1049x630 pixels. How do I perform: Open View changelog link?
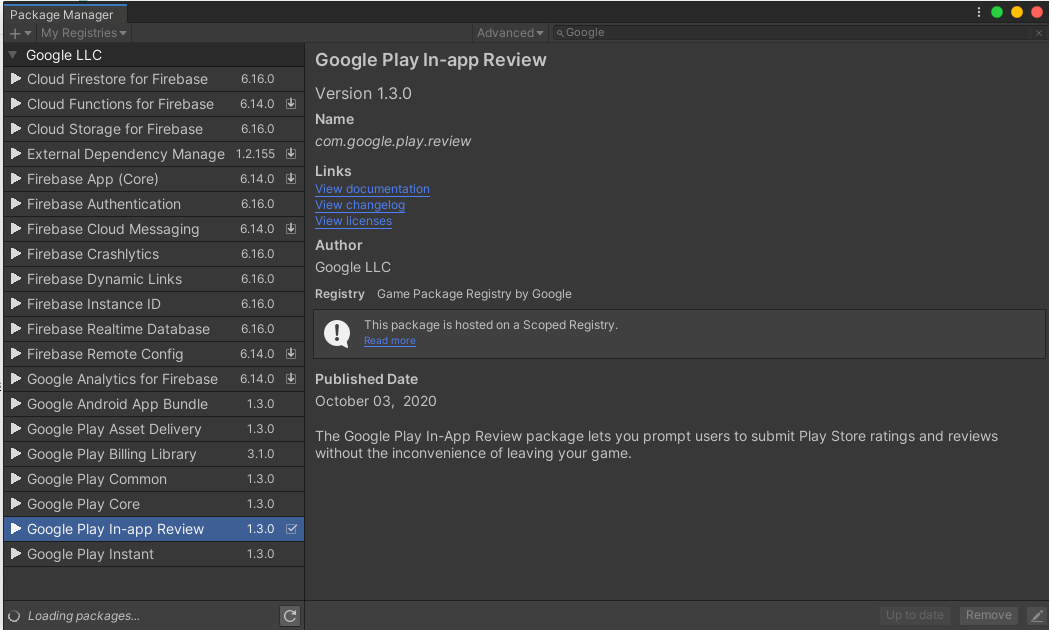click(x=360, y=205)
